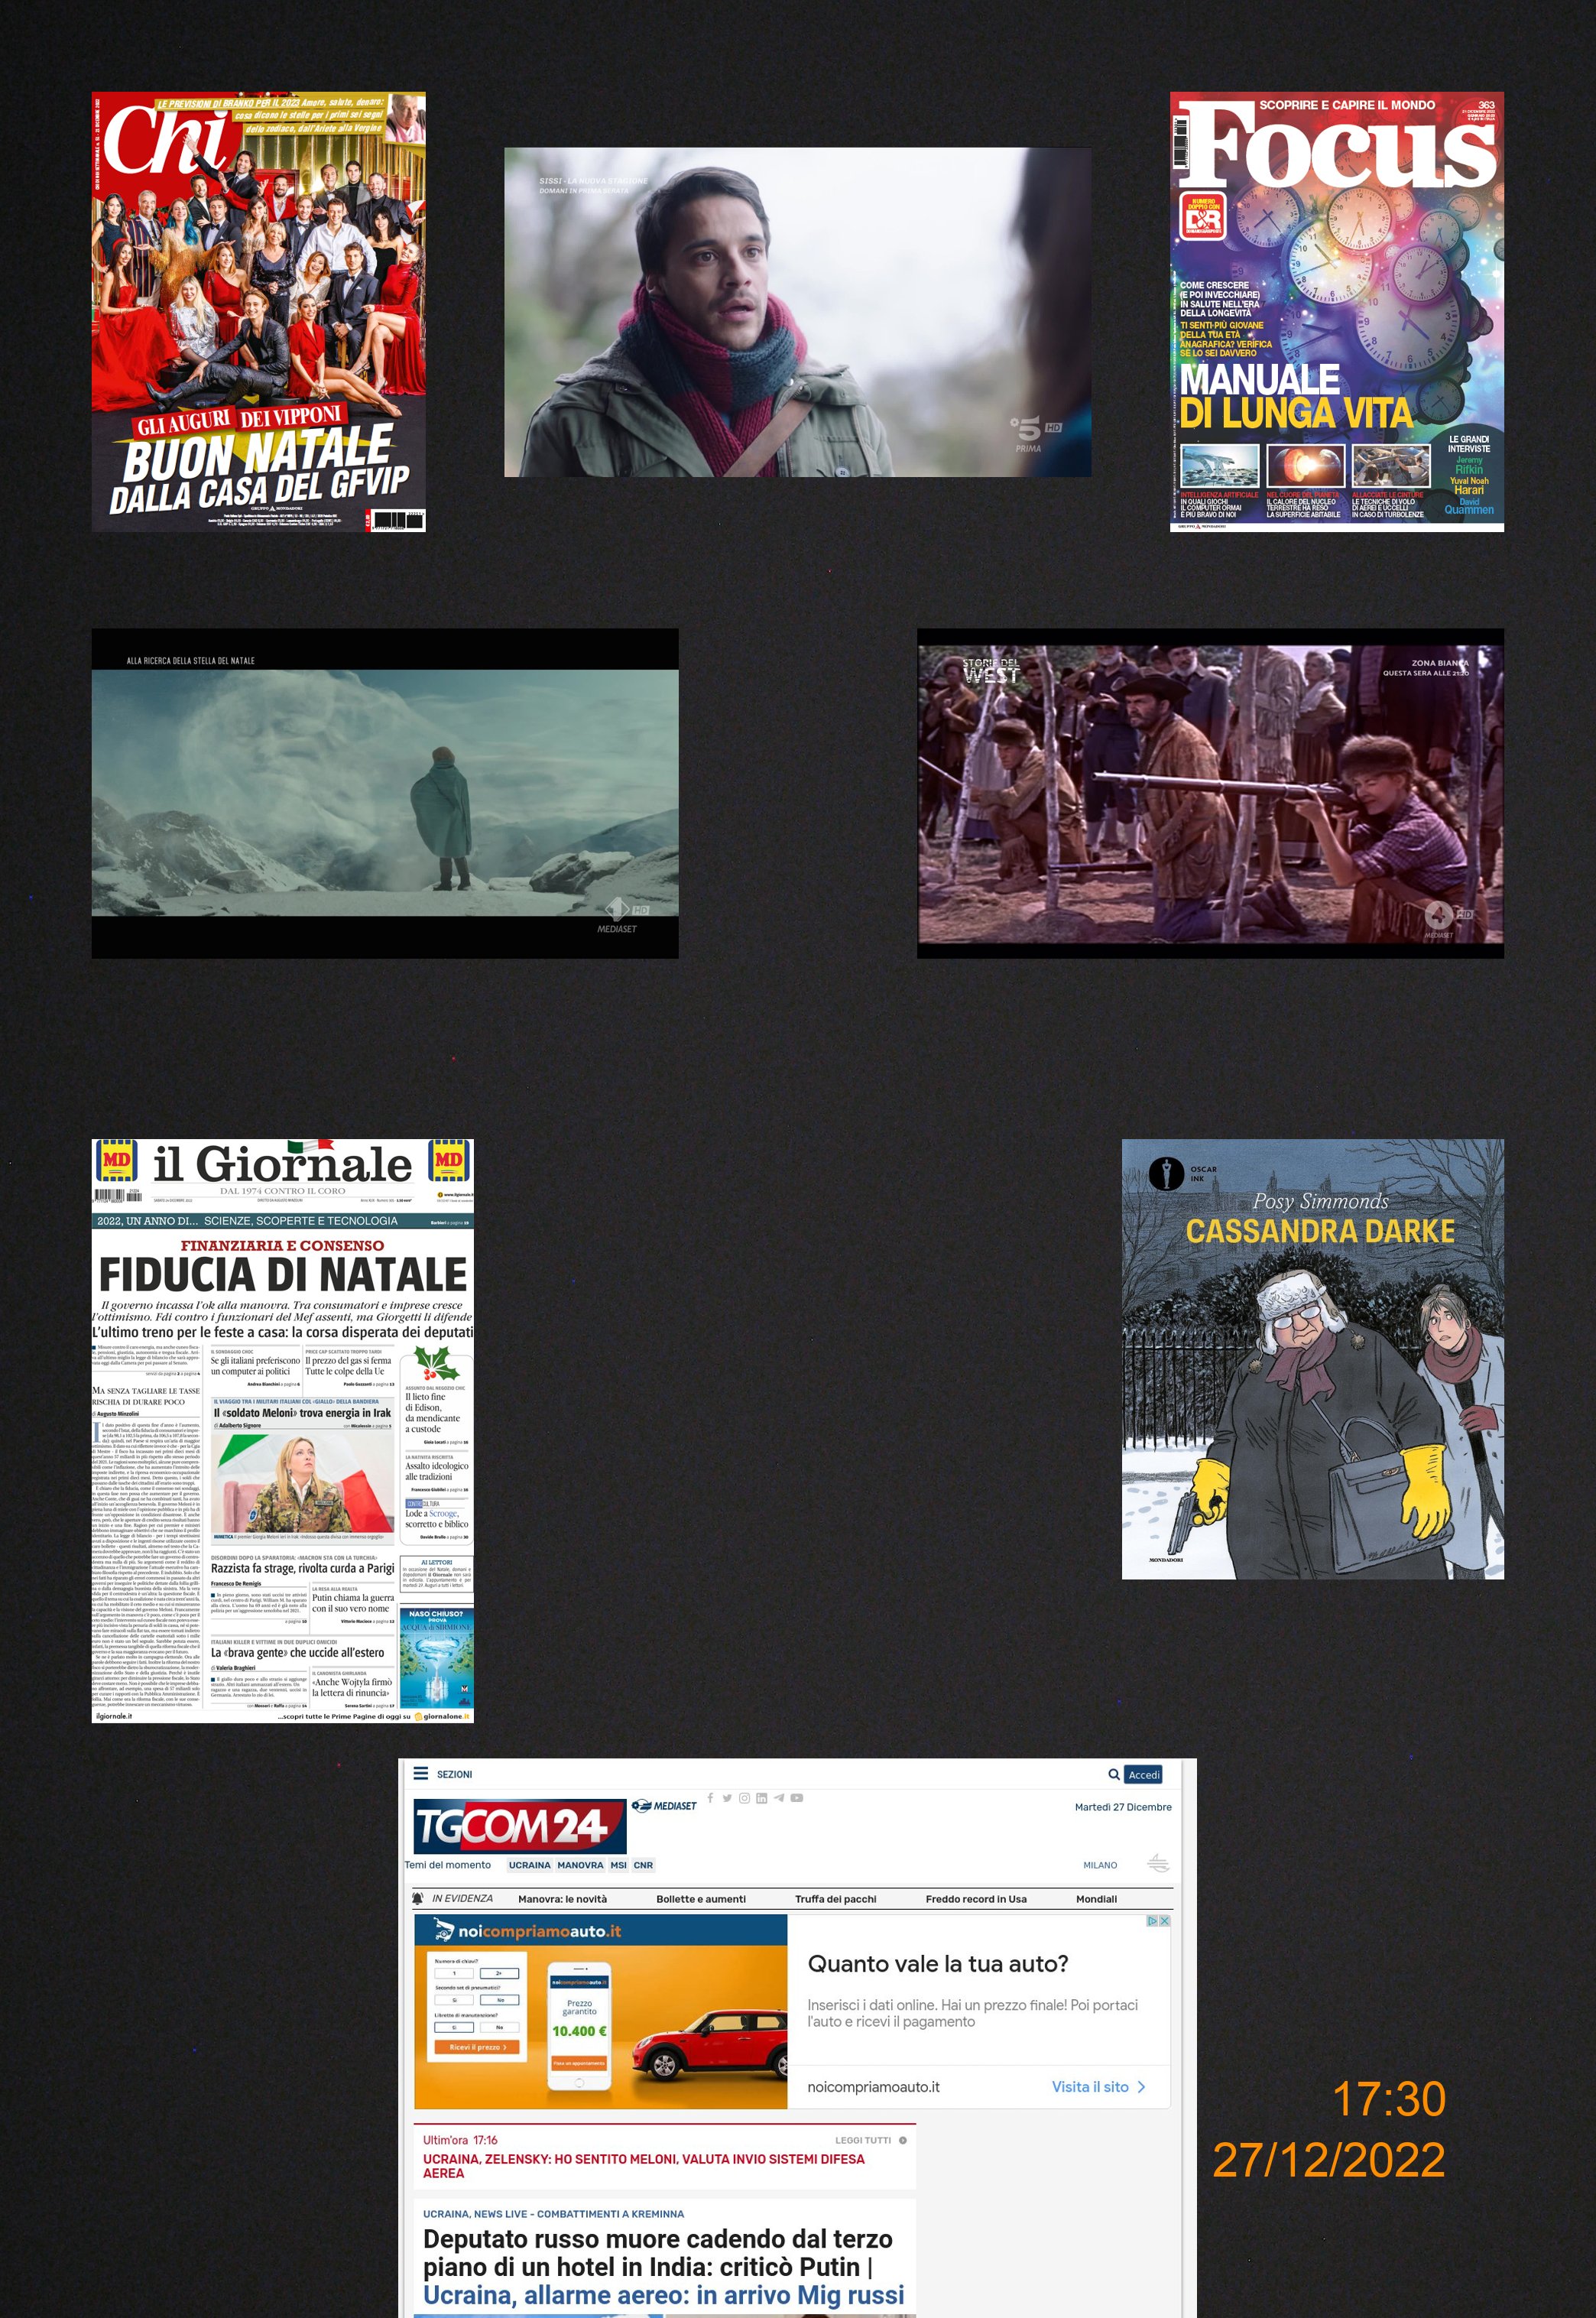The height and width of the screenshot is (2318, 1596).
Task: Open 'Freddo record in Usa' item
Action: tap(975, 1899)
